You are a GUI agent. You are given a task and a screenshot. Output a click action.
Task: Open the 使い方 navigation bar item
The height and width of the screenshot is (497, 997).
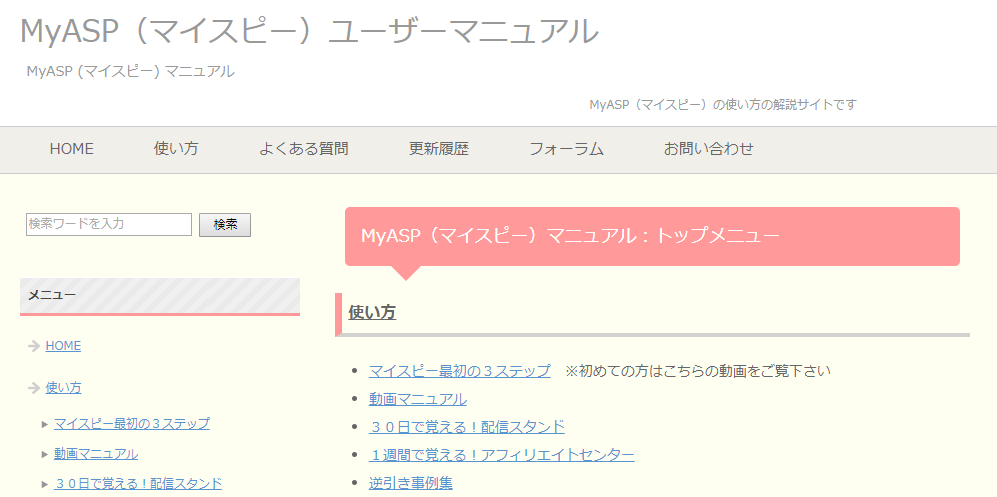tap(176, 149)
